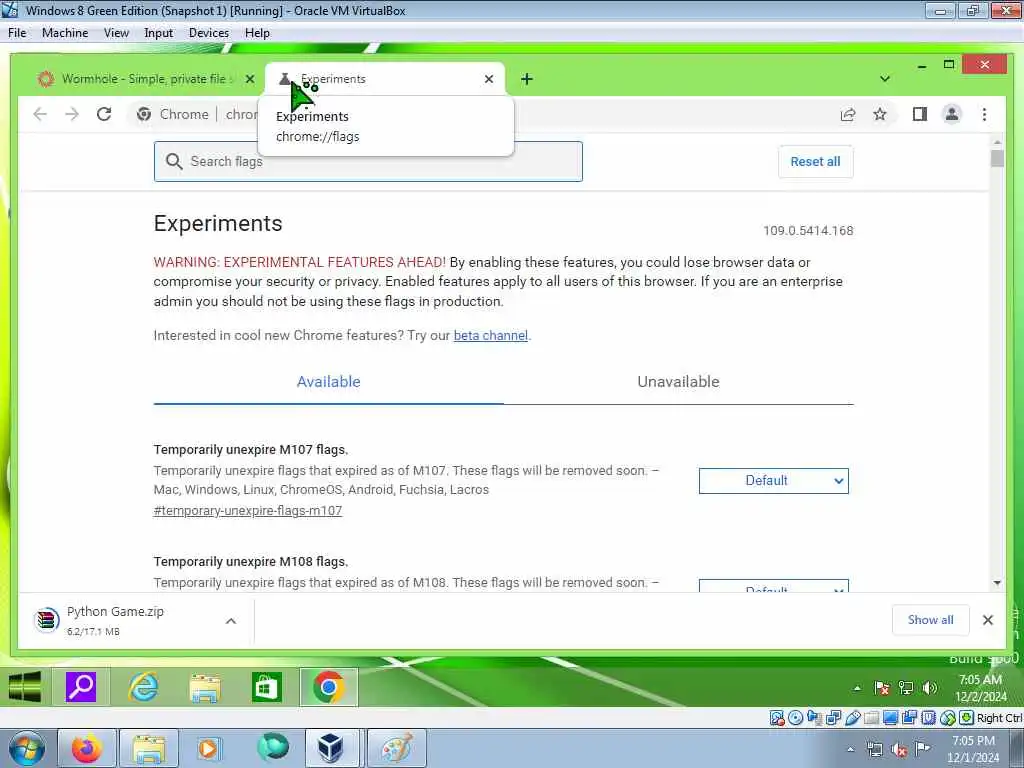Open the VirtualBox File menu
The height and width of the screenshot is (768, 1024).
pyautogui.click(x=17, y=33)
